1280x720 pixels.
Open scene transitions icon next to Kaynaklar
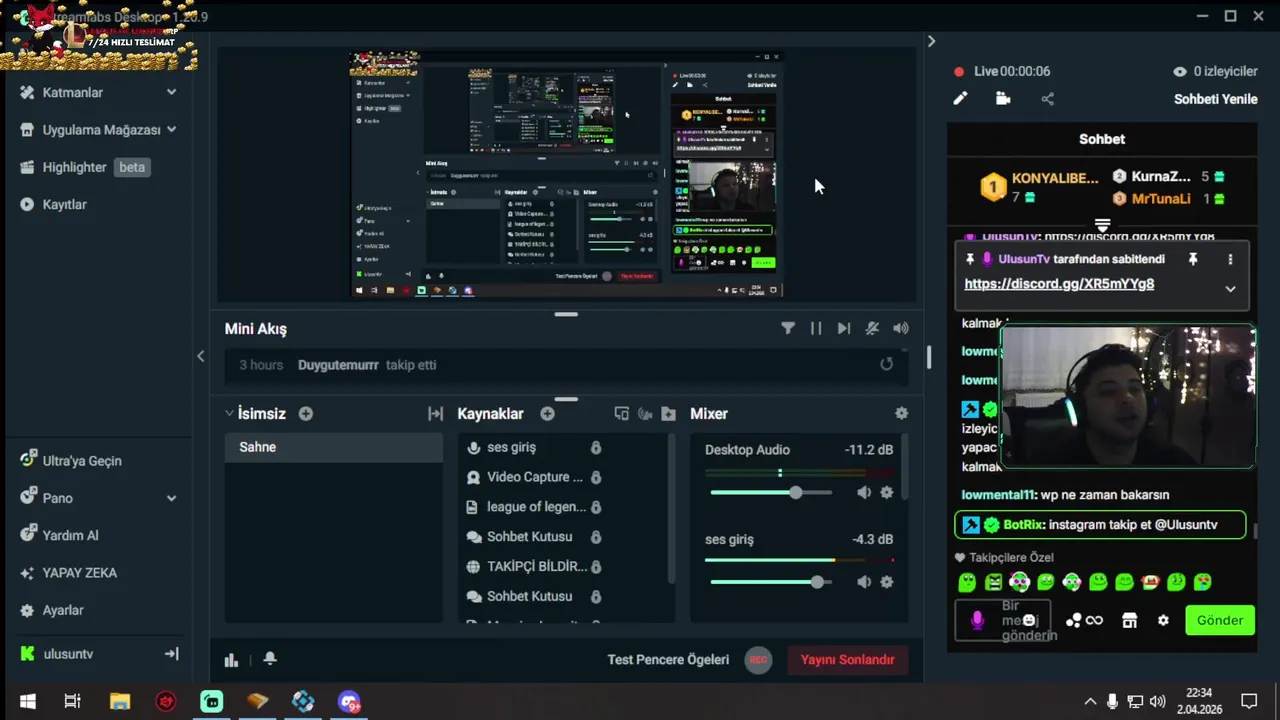tap(435, 413)
